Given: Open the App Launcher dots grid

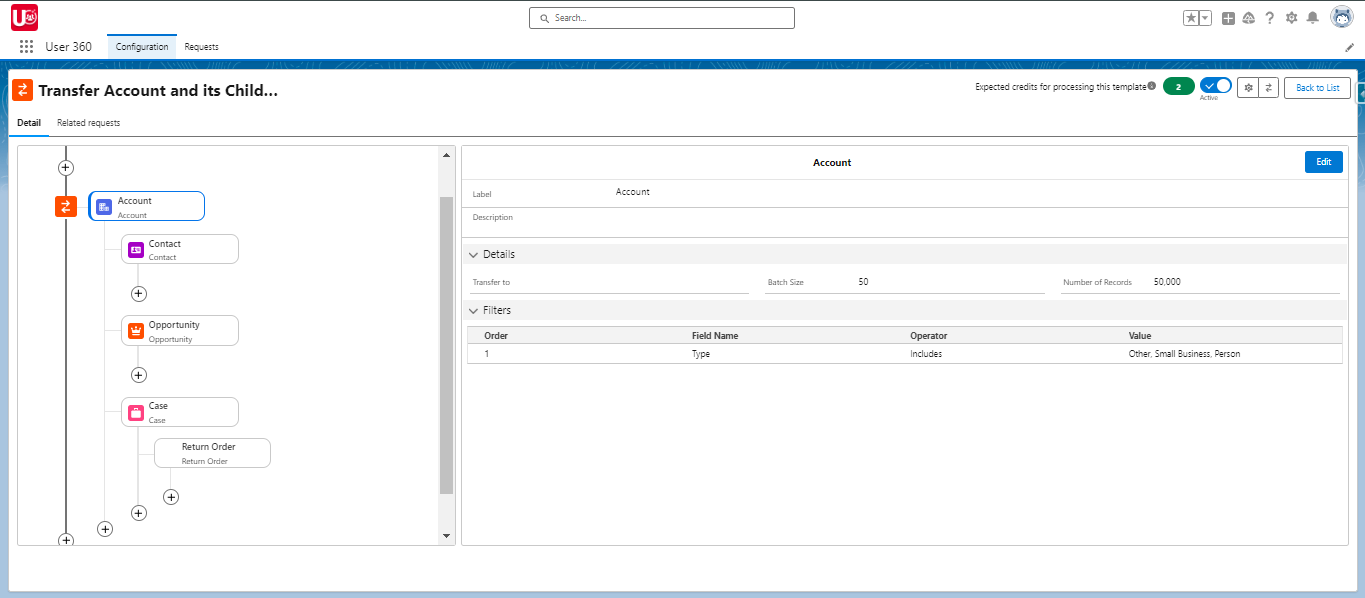Looking at the screenshot, I should 26,47.
